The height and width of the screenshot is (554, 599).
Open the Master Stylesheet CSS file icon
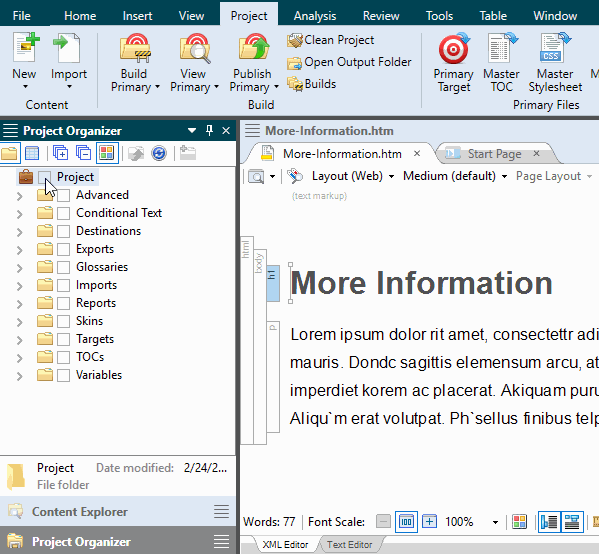point(555,48)
